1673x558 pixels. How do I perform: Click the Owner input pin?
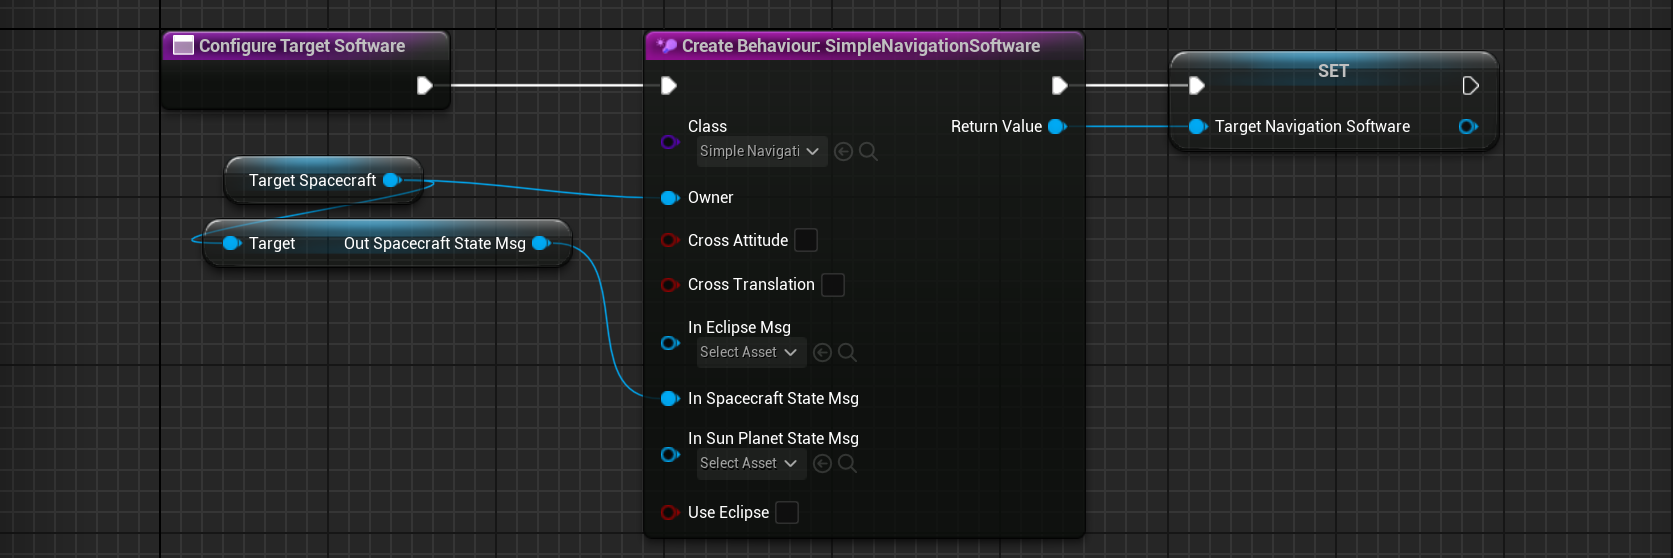(669, 198)
